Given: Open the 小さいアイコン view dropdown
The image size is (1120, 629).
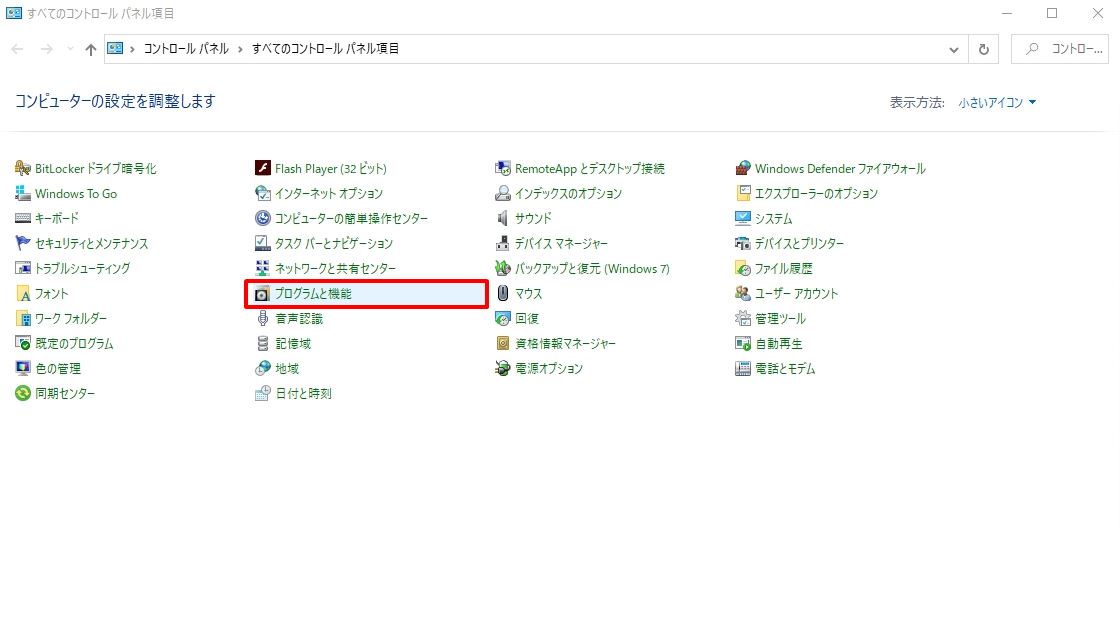Looking at the screenshot, I should [x=997, y=103].
